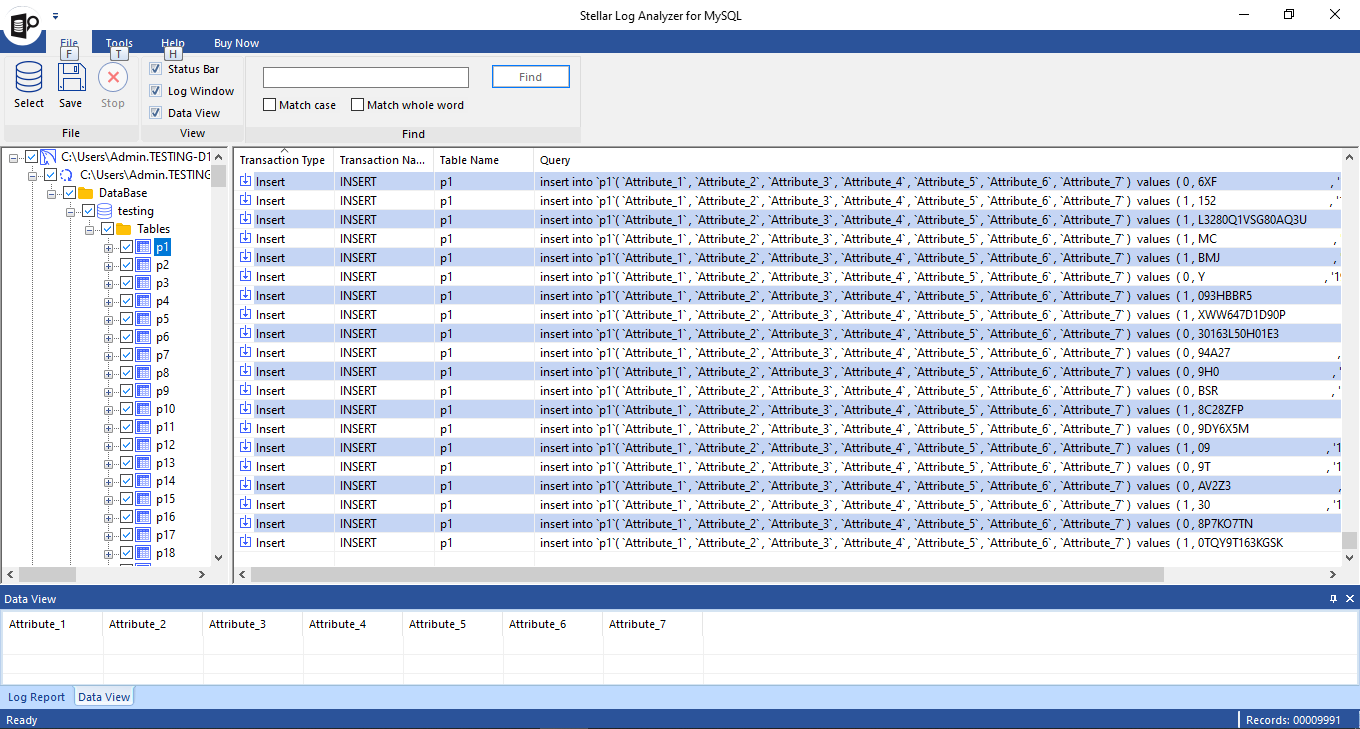Click the Query column header
Viewport: 1360px width, 729px height.
(x=937, y=160)
